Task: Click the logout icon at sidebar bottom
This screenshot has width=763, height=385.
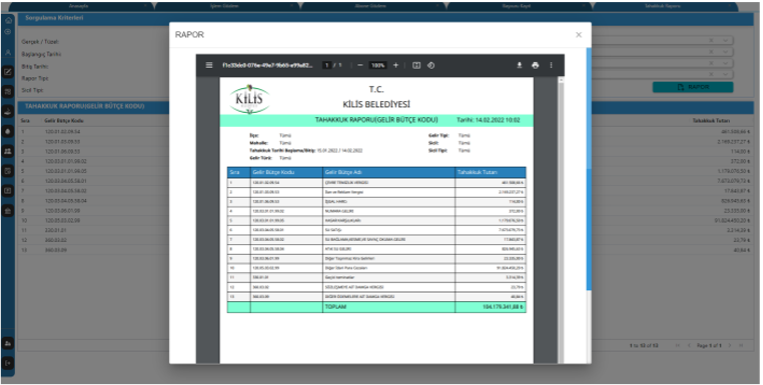Action: [8, 363]
